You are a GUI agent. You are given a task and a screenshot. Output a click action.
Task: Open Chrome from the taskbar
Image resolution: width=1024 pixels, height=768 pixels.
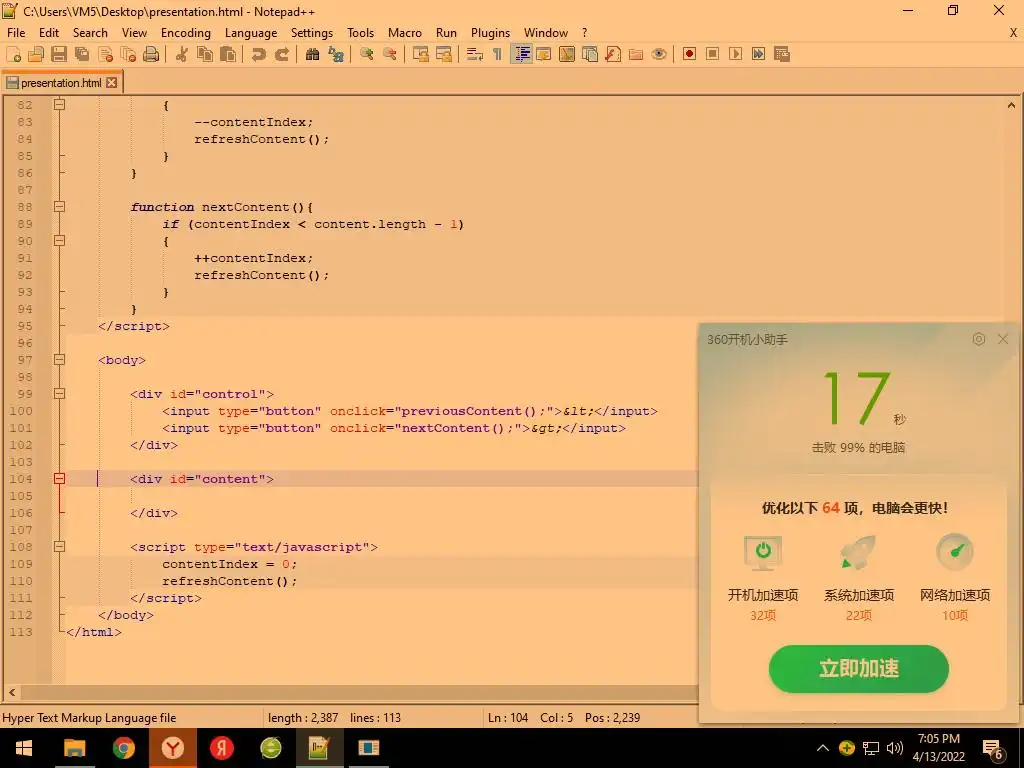click(x=123, y=748)
